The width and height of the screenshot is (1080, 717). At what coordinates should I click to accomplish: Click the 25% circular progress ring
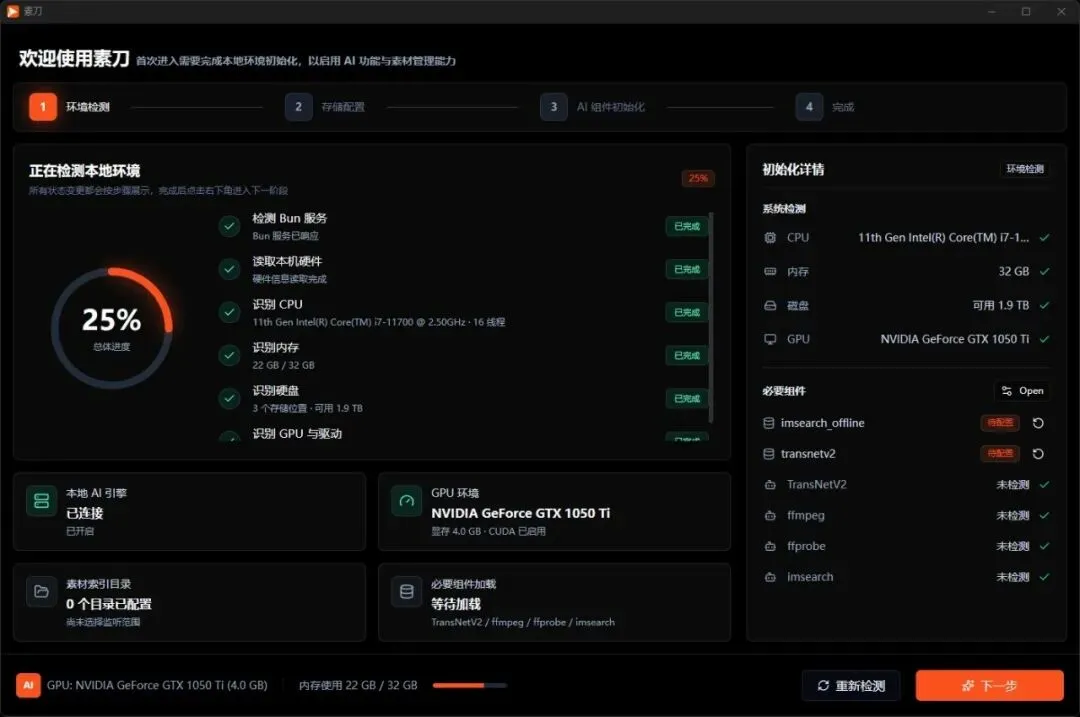click(112, 328)
